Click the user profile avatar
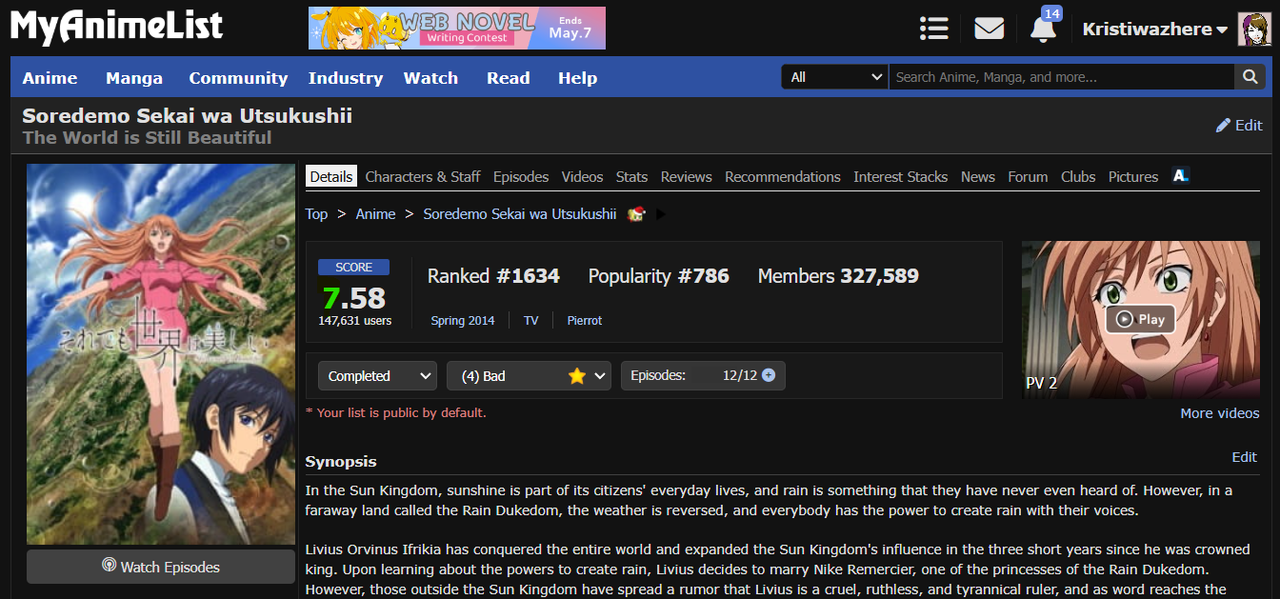The image size is (1280, 599). (x=1254, y=29)
